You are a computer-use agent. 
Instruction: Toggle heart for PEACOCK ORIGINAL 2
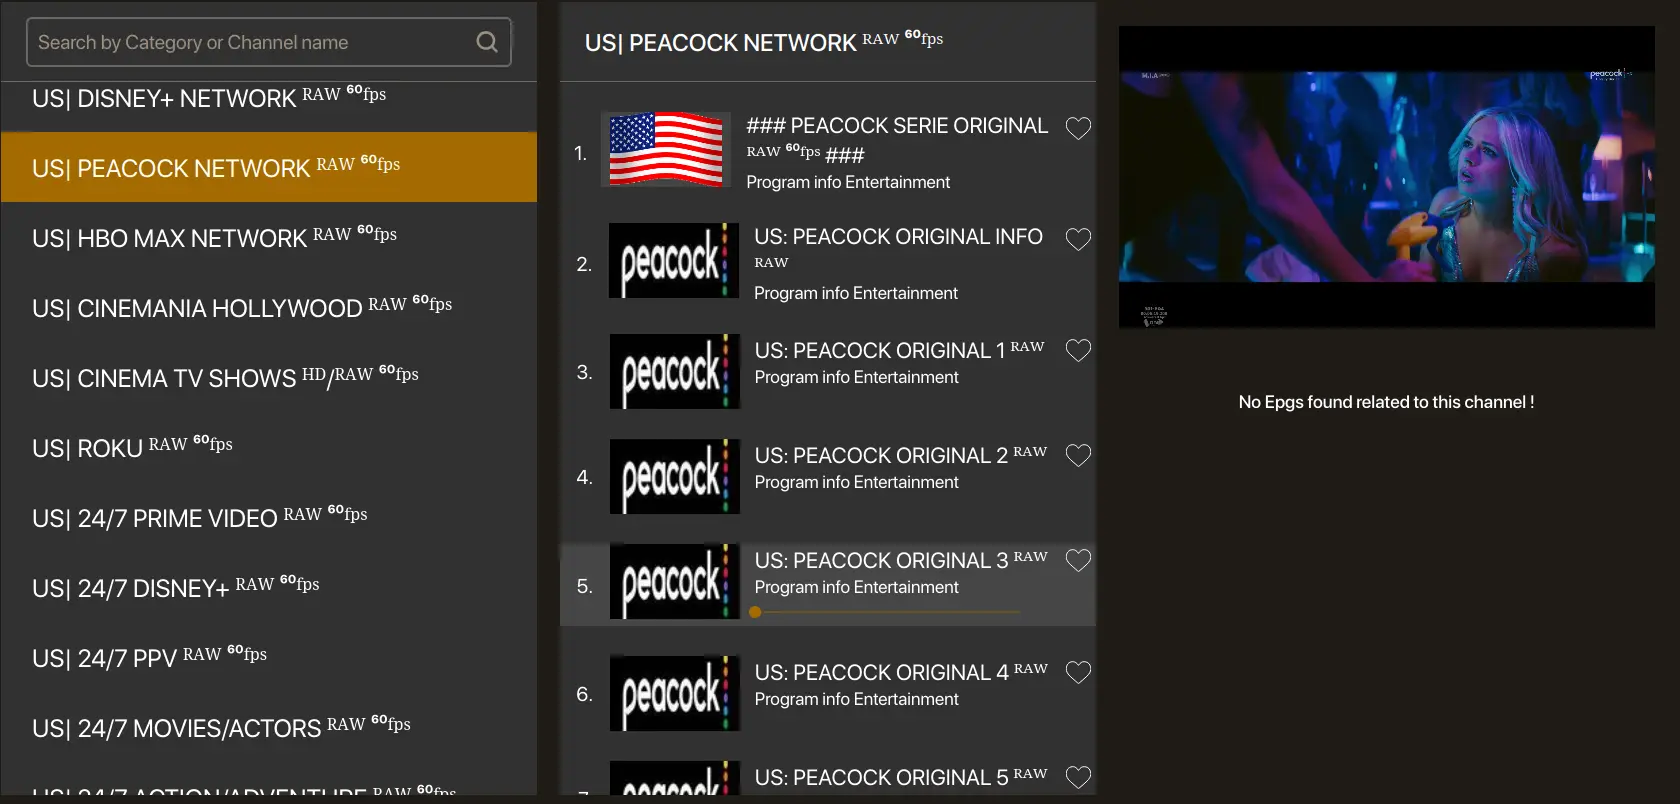pyautogui.click(x=1078, y=455)
